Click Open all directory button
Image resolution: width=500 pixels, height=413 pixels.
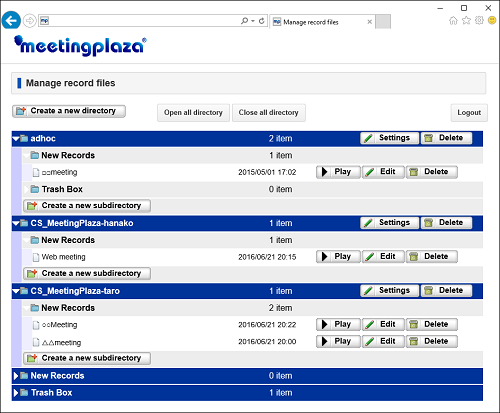(193, 113)
